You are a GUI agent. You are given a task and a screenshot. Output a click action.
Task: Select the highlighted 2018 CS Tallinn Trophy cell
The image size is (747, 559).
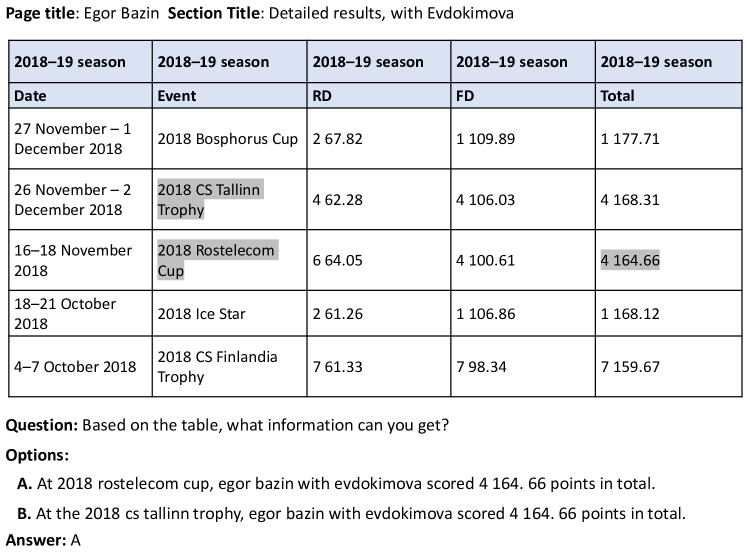(x=229, y=199)
